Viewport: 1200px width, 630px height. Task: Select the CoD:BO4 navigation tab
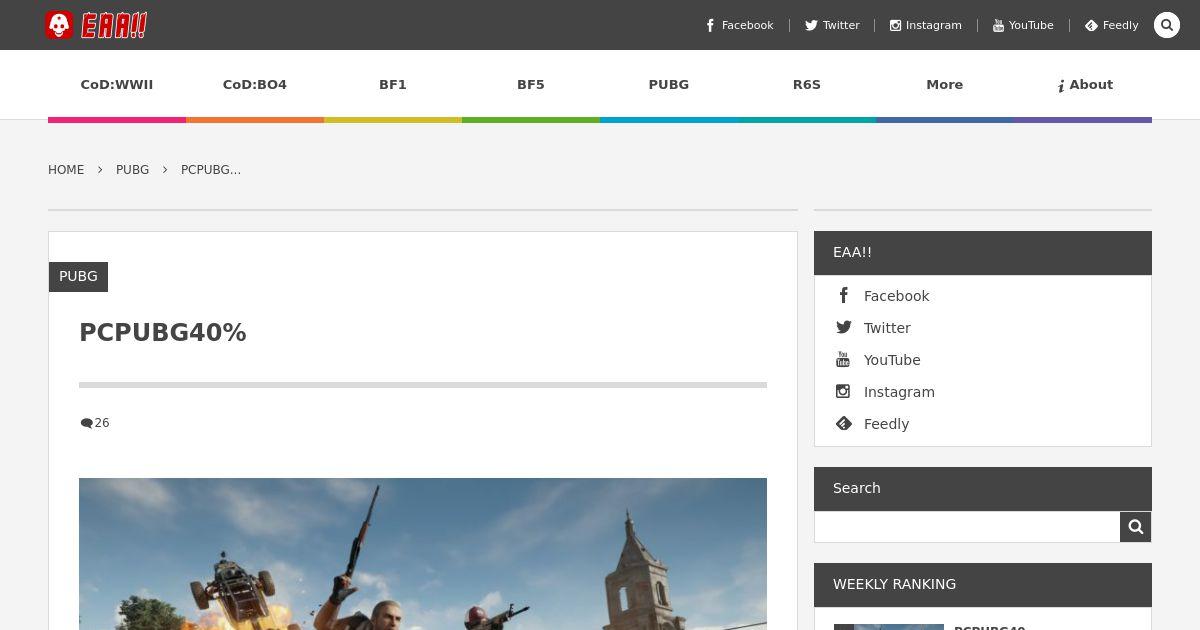pyautogui.click(x=255, y=85)
